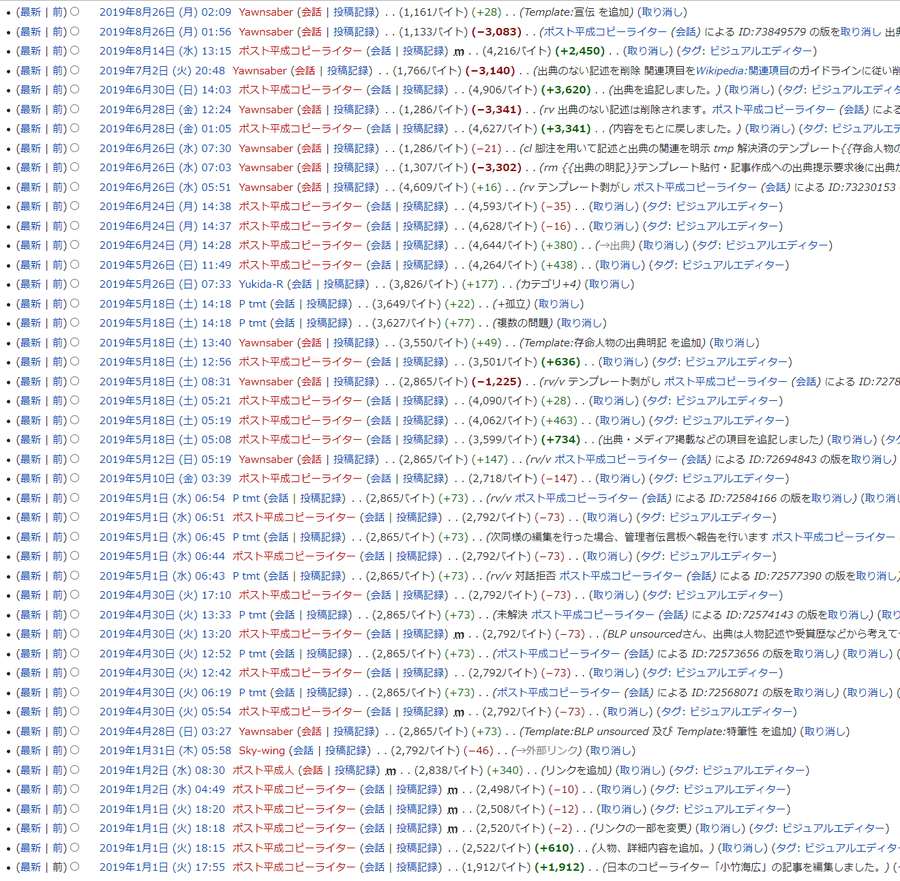This screenshot has height=881, width=900.
Task: Click the (3,826バイト) size text
Action: coord(424,284)
